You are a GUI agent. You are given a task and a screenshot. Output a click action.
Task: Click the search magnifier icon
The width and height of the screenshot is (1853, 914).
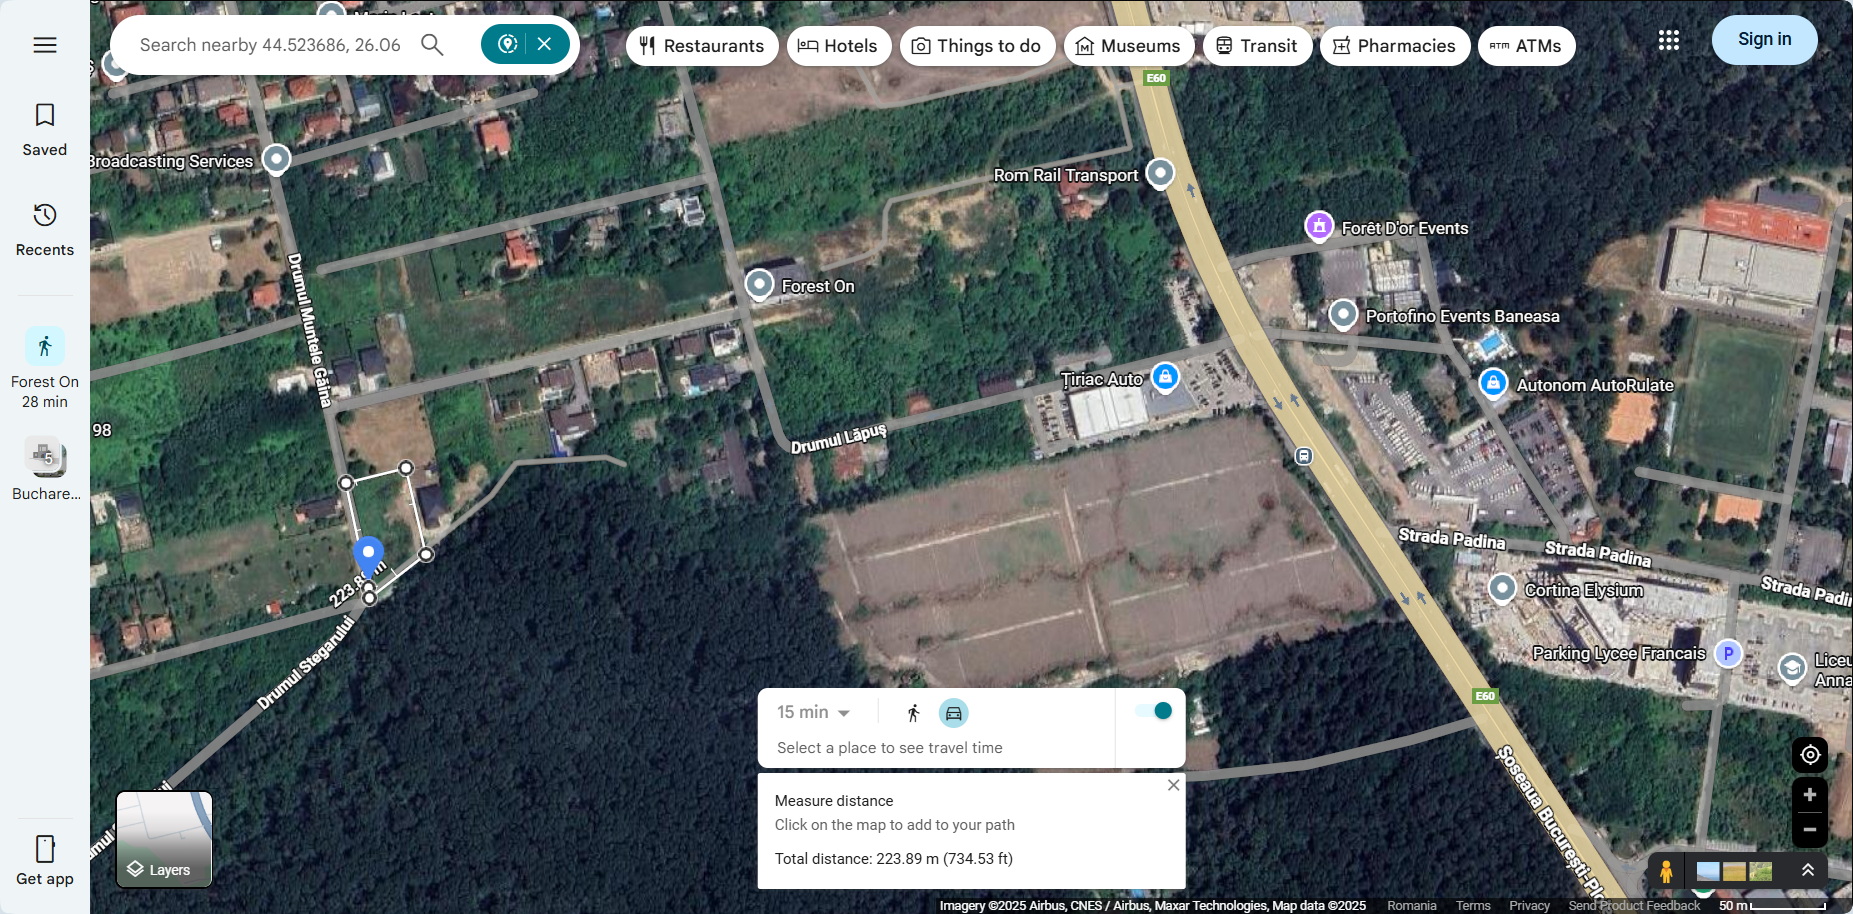(432, 45)
